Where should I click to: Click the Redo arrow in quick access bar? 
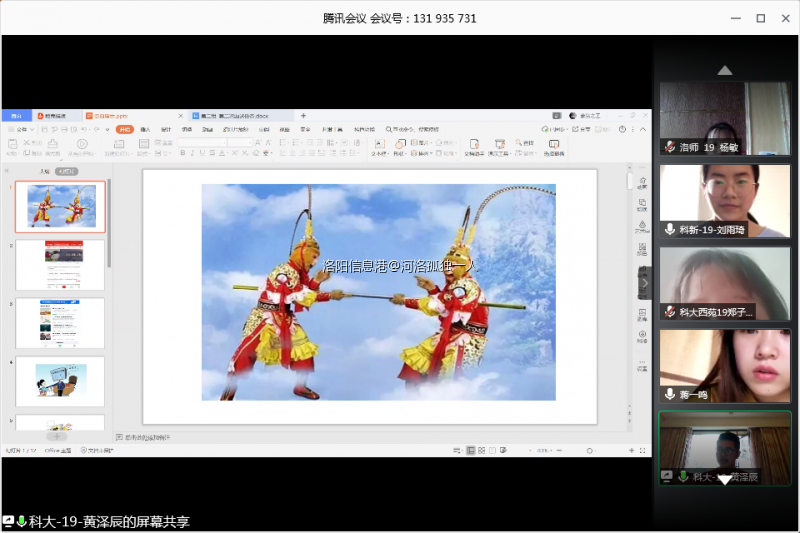(96, 130)
